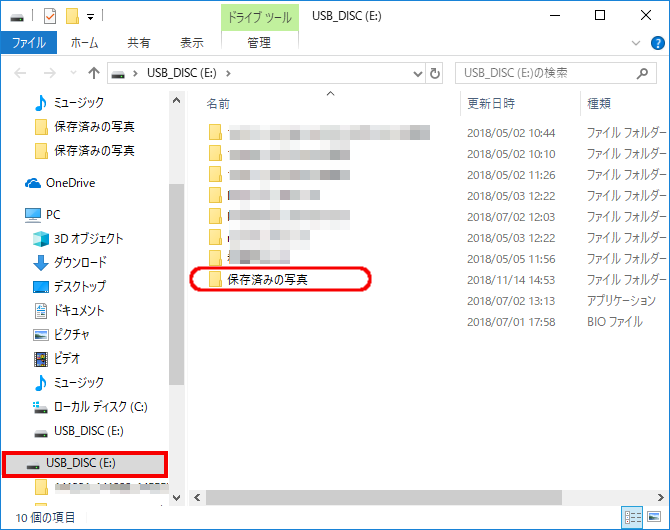Open the address bar history dropdown
The image size is (670, 530).
pyautogui.click(x=418, y=74)
